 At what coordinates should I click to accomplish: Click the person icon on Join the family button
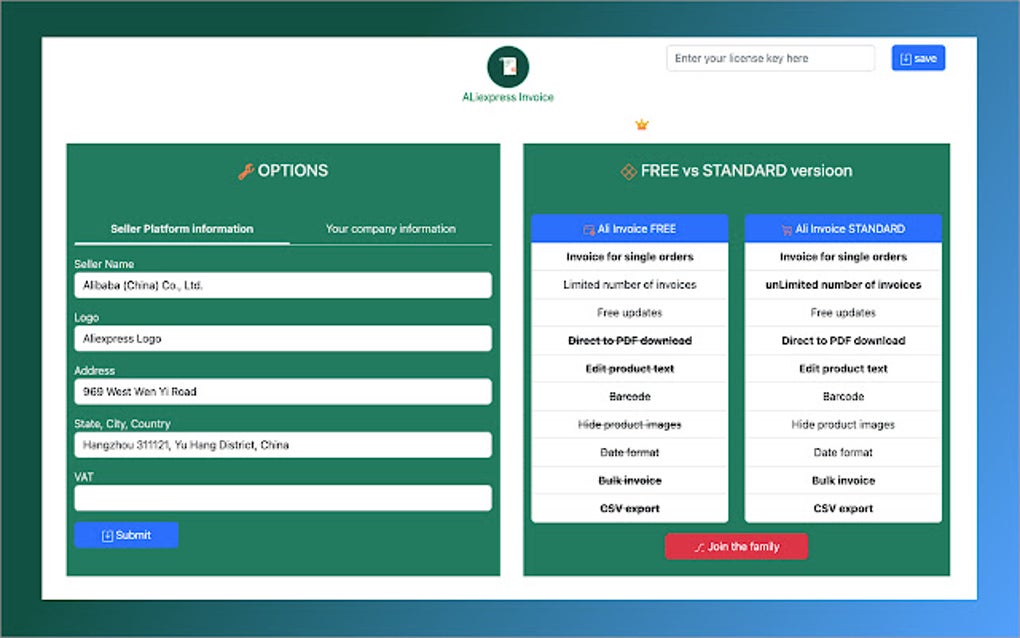(700, 546)
